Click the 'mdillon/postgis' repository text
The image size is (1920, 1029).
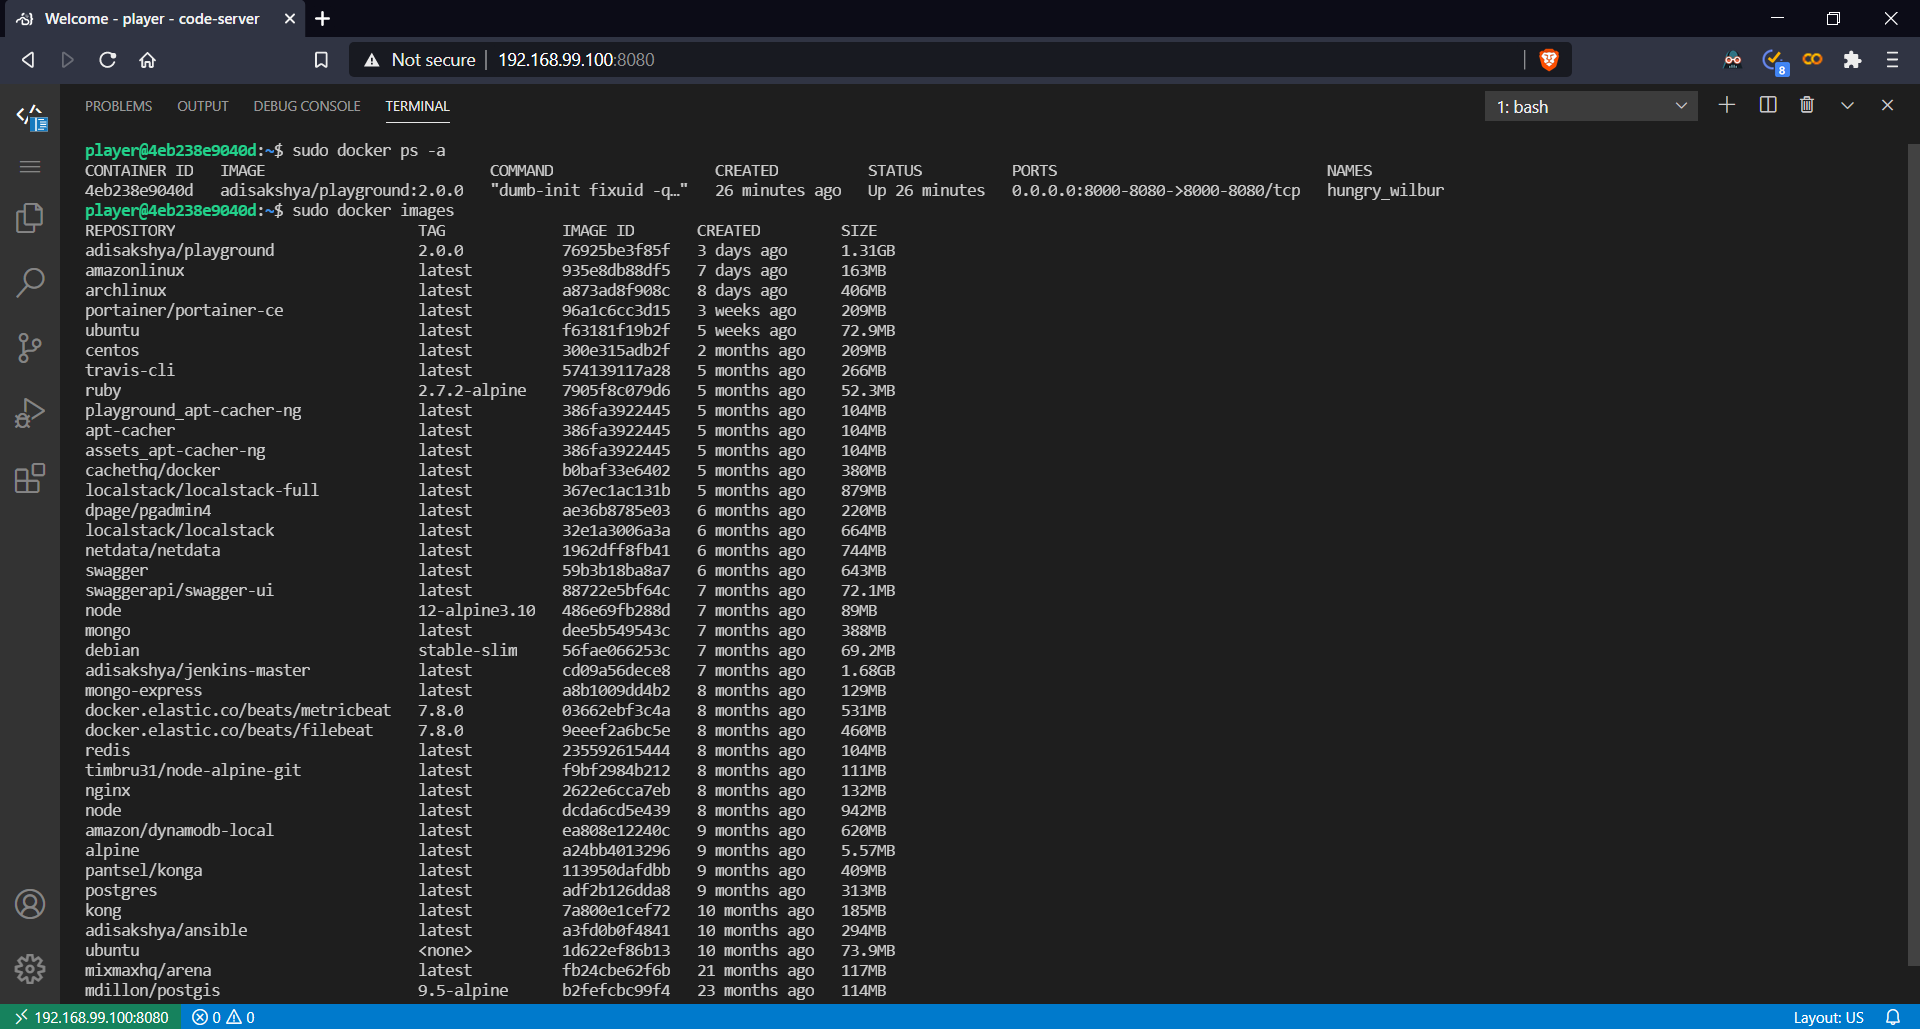pos(152,990)
